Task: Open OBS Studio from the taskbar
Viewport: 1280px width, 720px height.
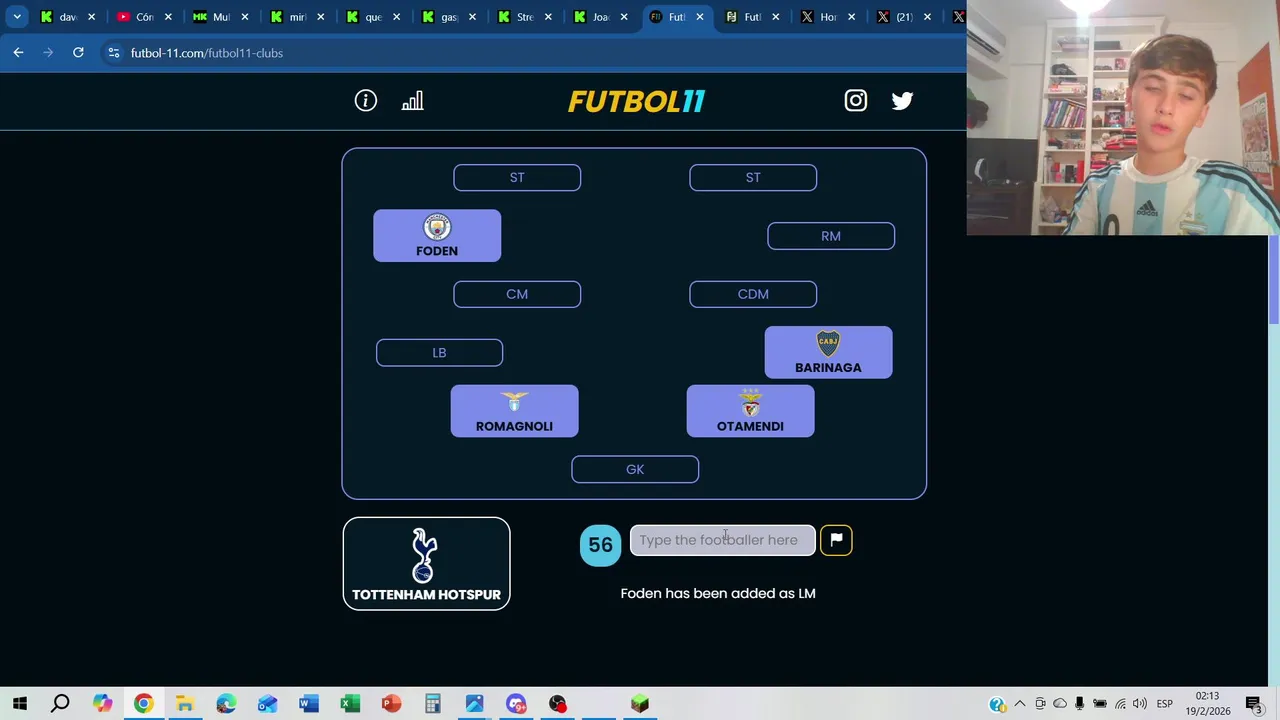Action: [x=557, y=704]
